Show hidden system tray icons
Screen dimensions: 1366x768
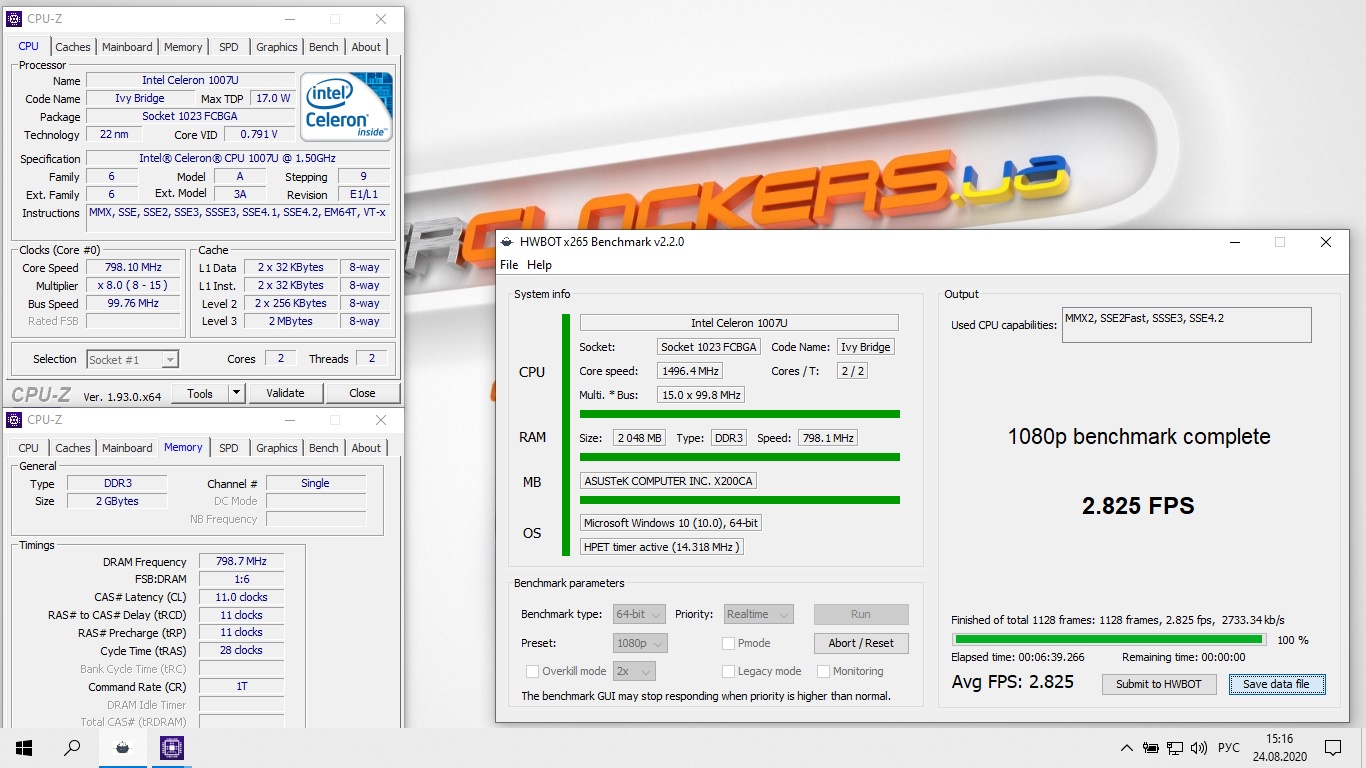1127,748
